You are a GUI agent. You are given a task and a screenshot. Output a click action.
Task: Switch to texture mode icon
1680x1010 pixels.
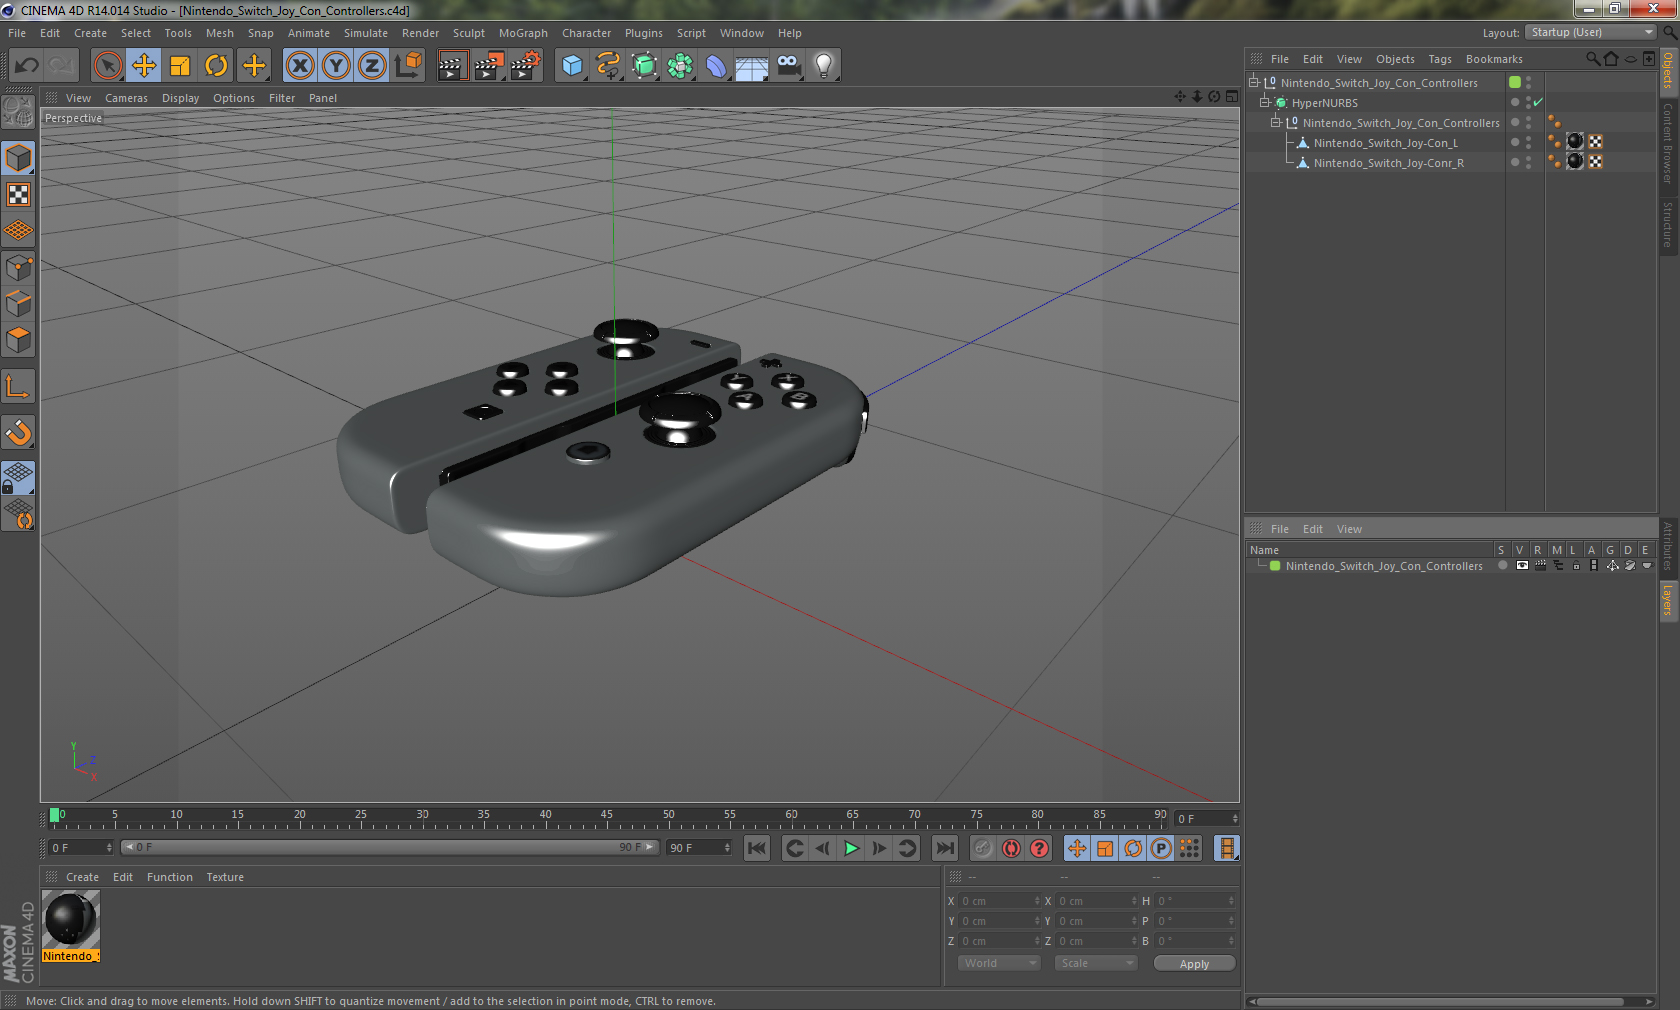[x=18, y=194]
